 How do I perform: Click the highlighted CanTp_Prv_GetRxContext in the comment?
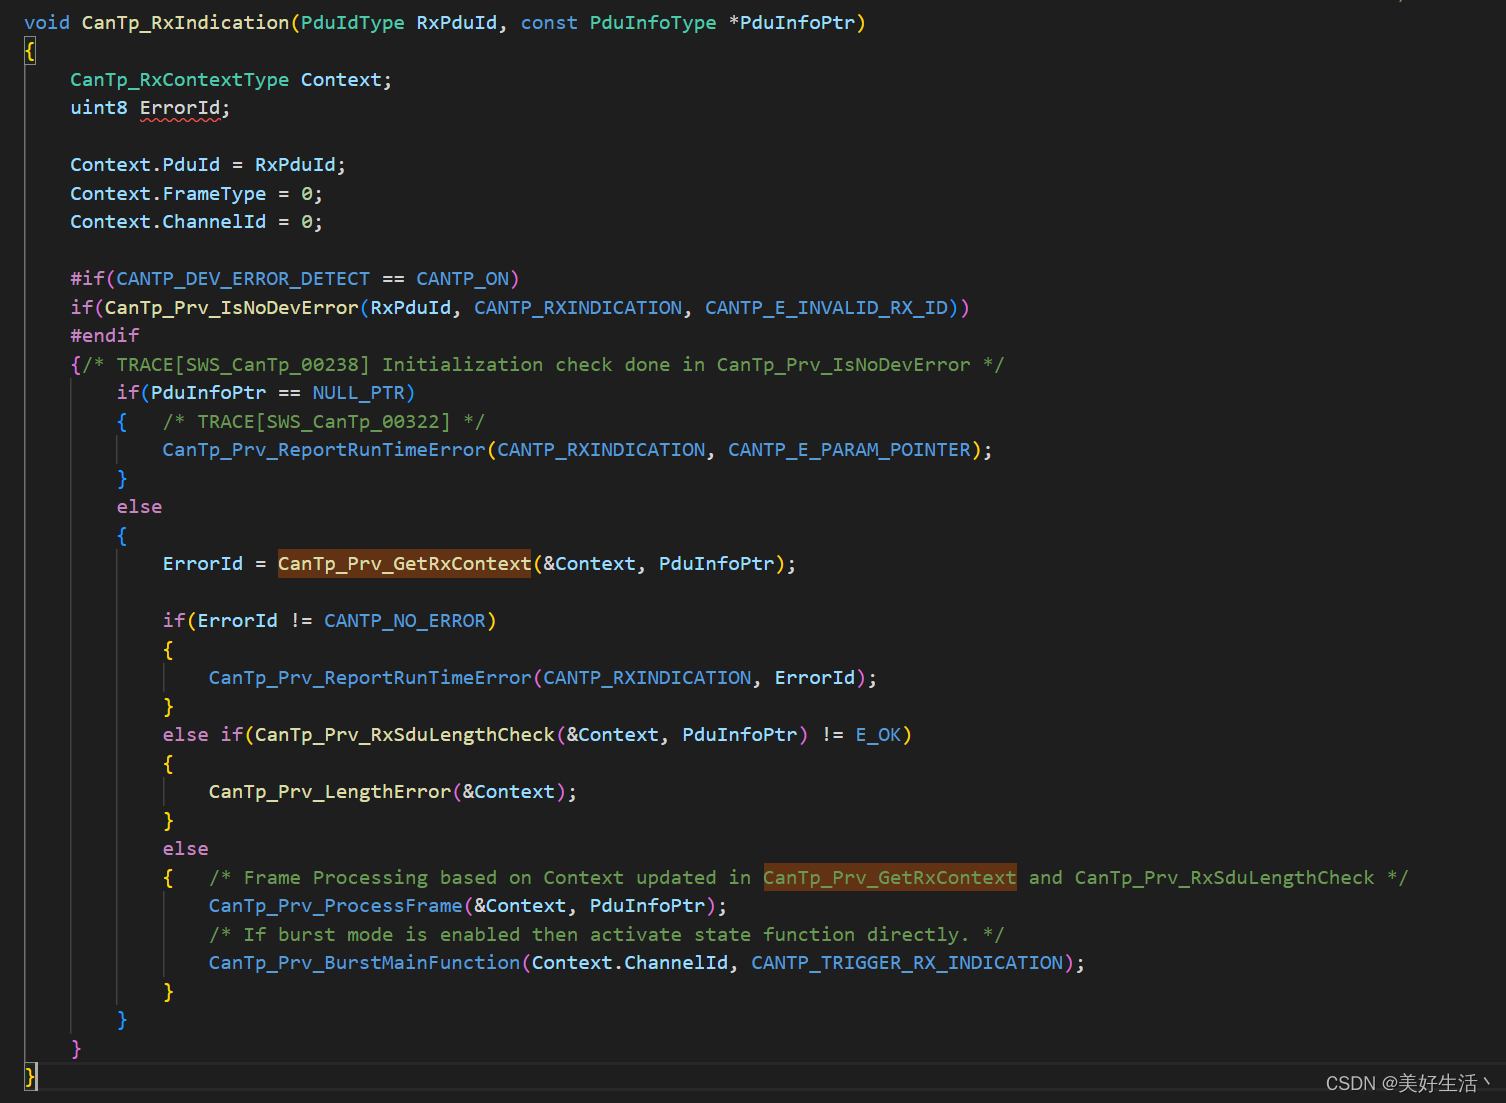(890, 878)
